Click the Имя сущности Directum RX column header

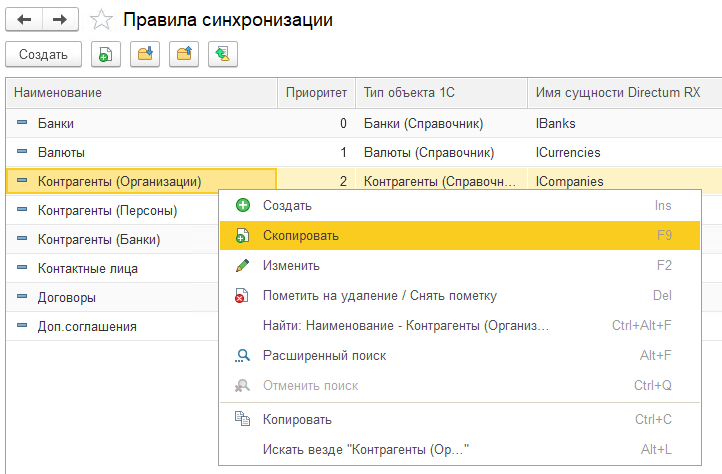click(x=618, y=93)
